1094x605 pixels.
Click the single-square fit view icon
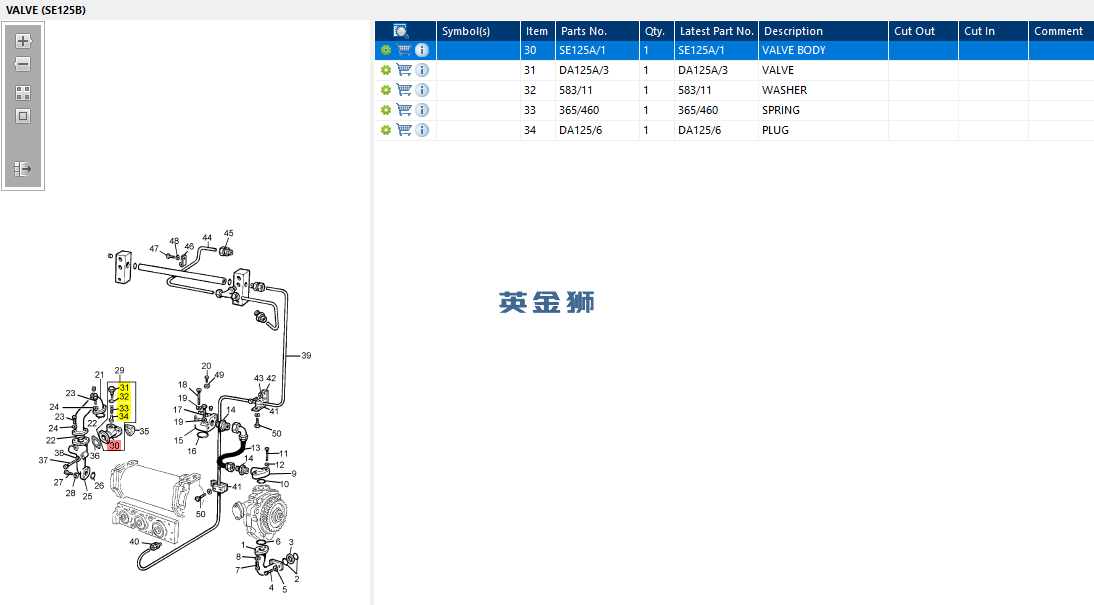coord(23,116)
